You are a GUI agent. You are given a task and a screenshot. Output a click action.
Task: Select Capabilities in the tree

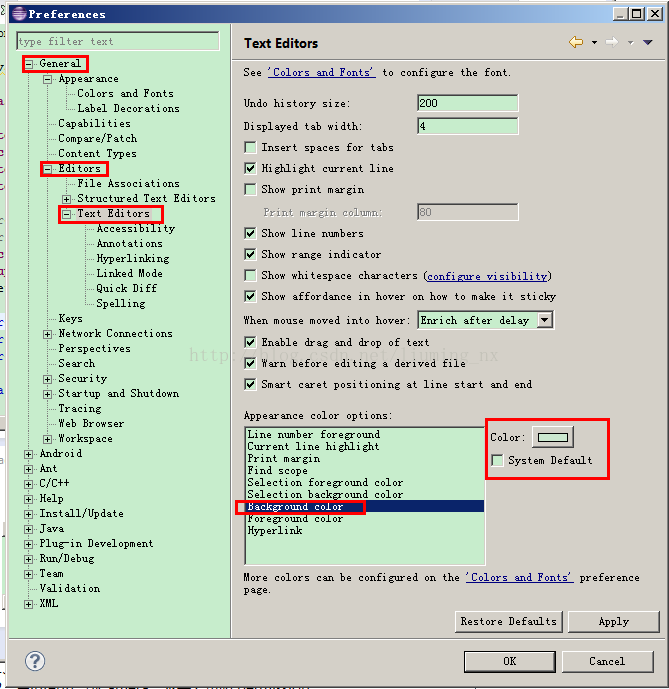94,123
